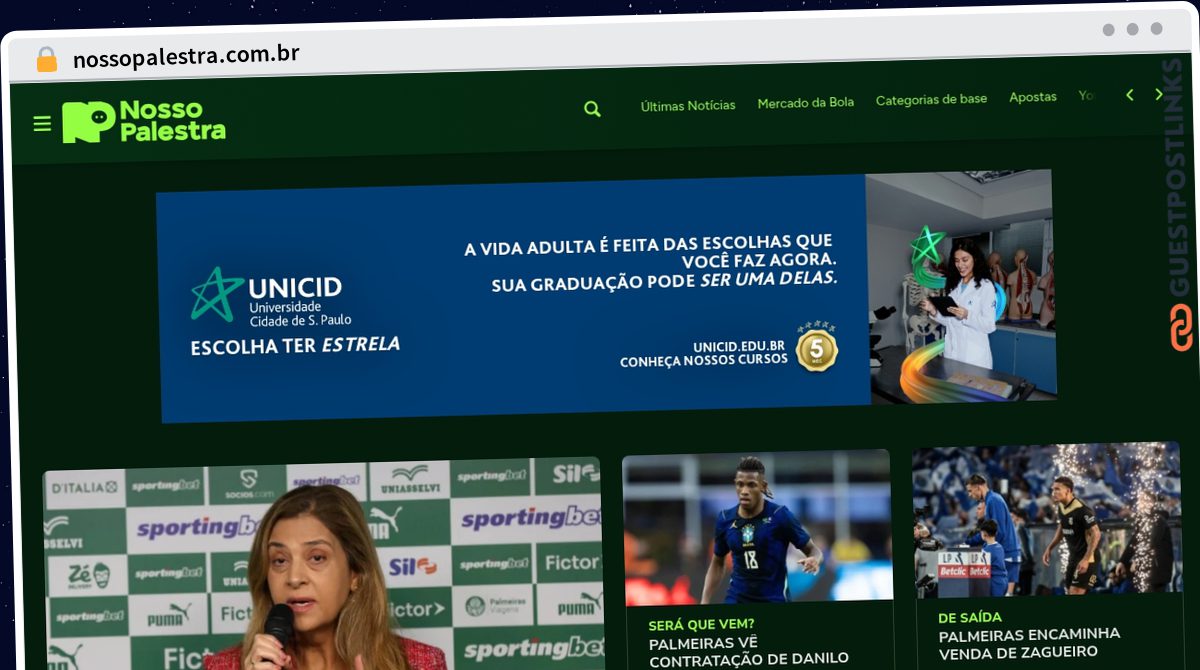Show more menu items with right arrow

tap(1159, 94)
